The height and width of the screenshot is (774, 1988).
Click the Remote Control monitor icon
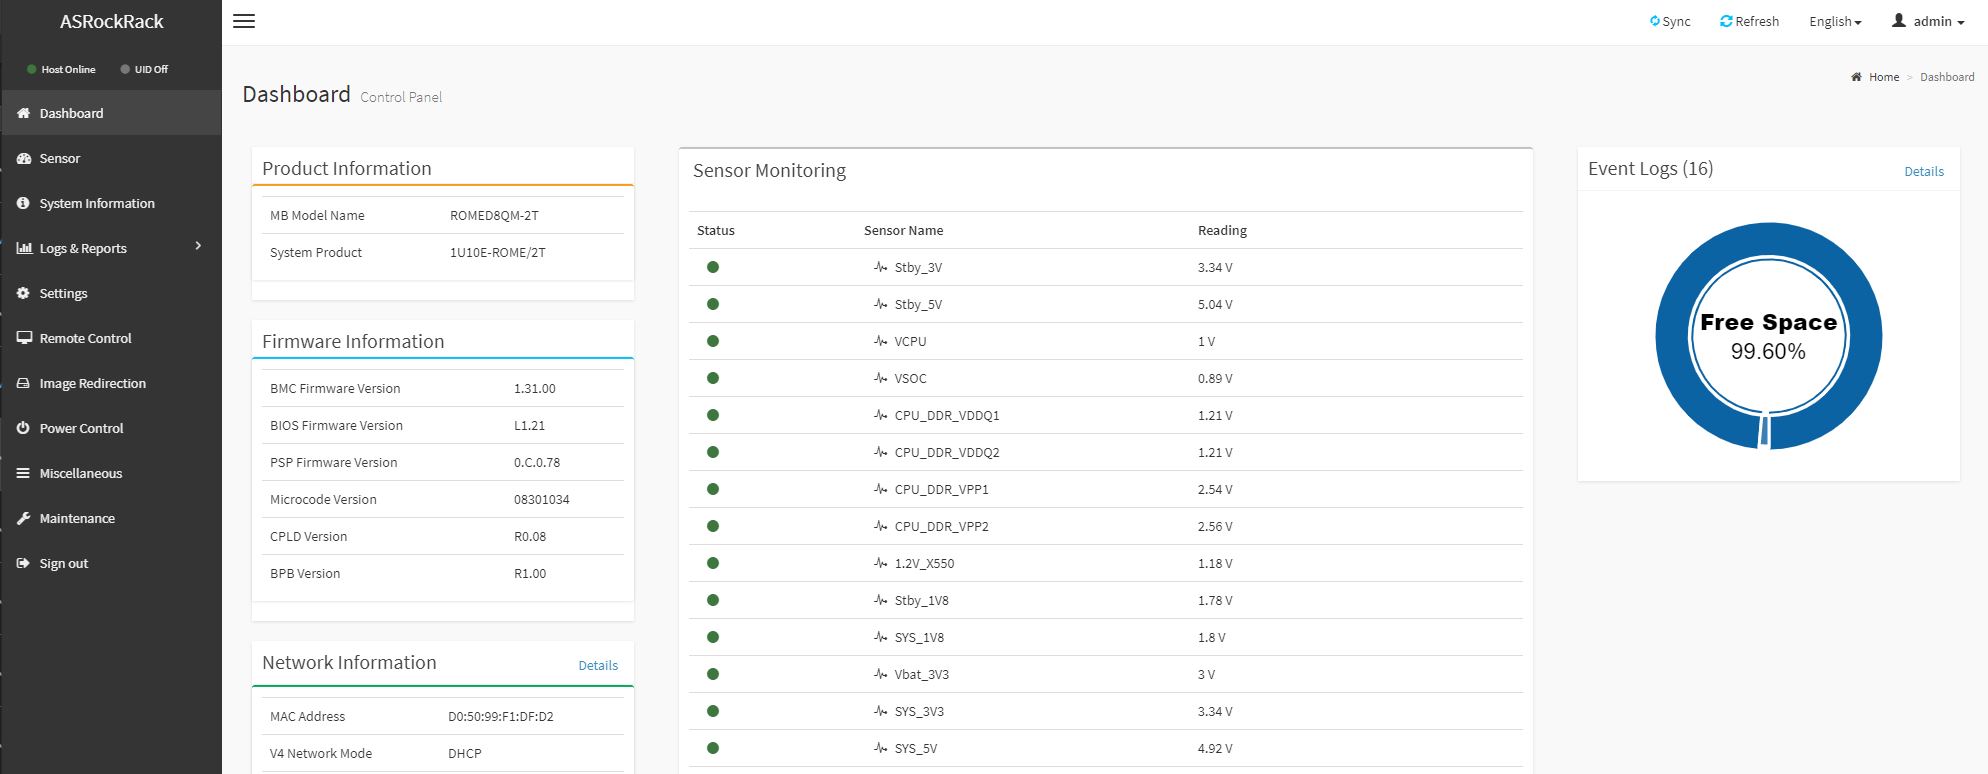click(x=24, y=338)
